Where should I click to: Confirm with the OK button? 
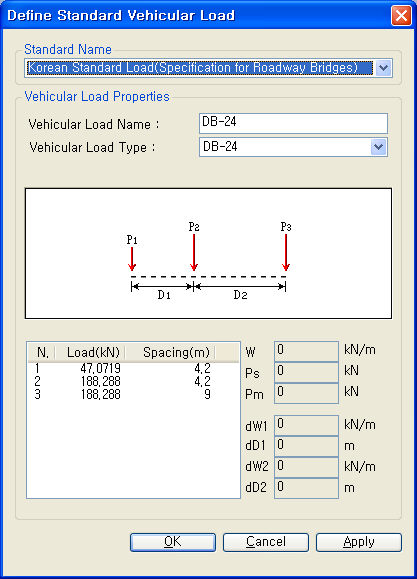[173, 542]
